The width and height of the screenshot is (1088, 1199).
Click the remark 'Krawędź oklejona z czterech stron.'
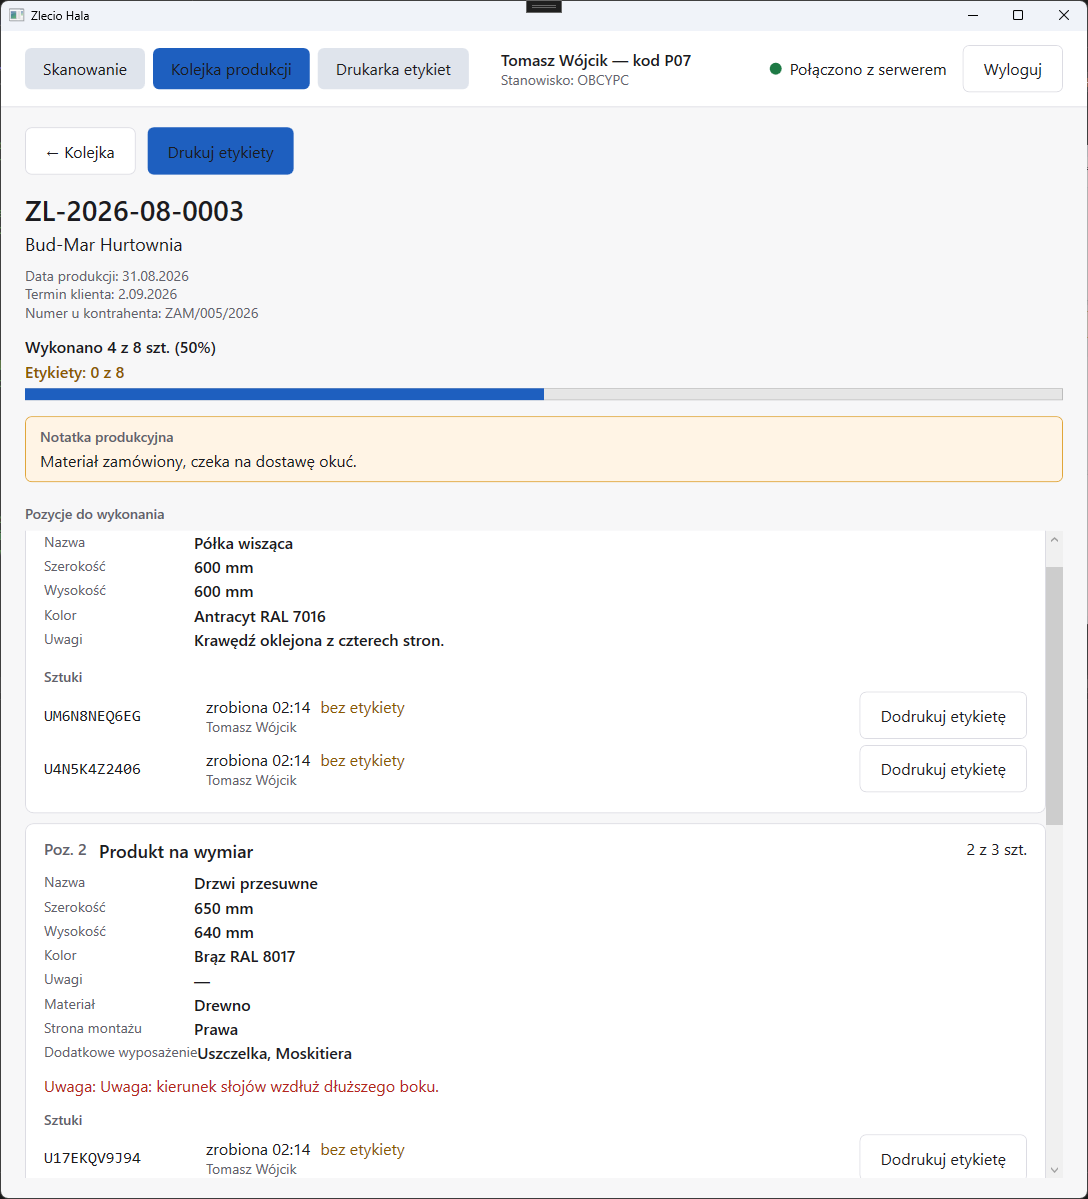[319, 641]
